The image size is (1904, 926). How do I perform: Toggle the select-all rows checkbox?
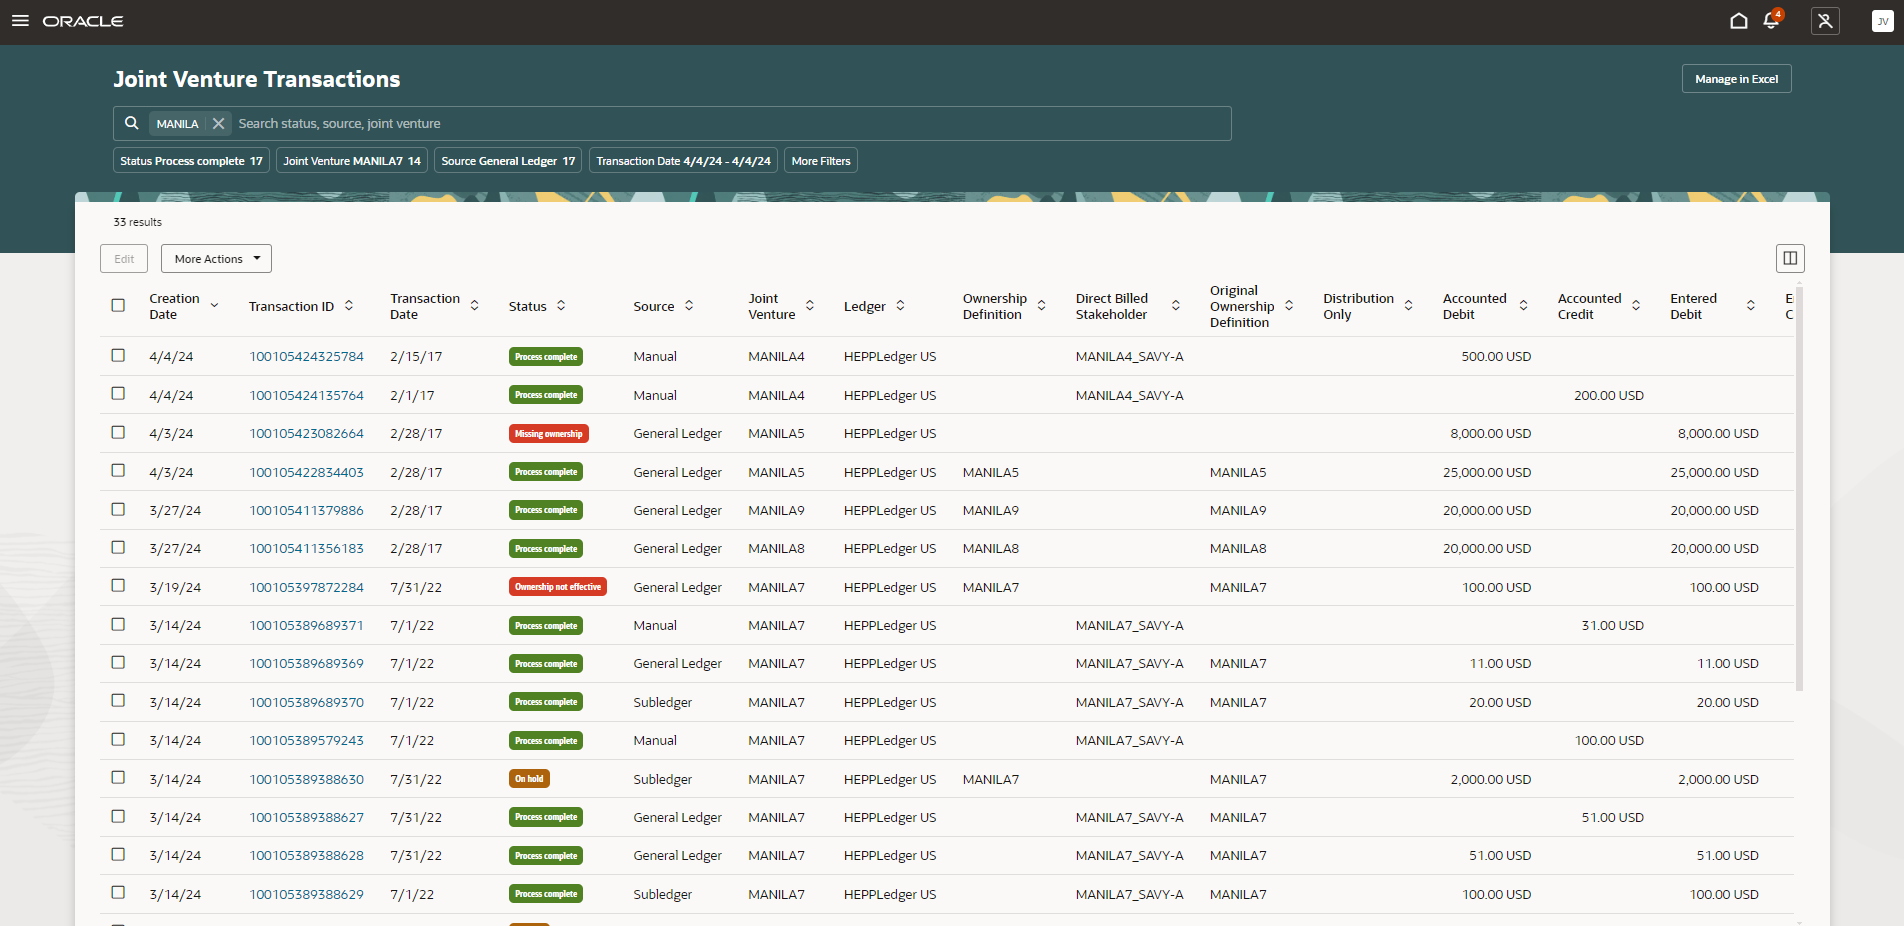pos(118,305)
